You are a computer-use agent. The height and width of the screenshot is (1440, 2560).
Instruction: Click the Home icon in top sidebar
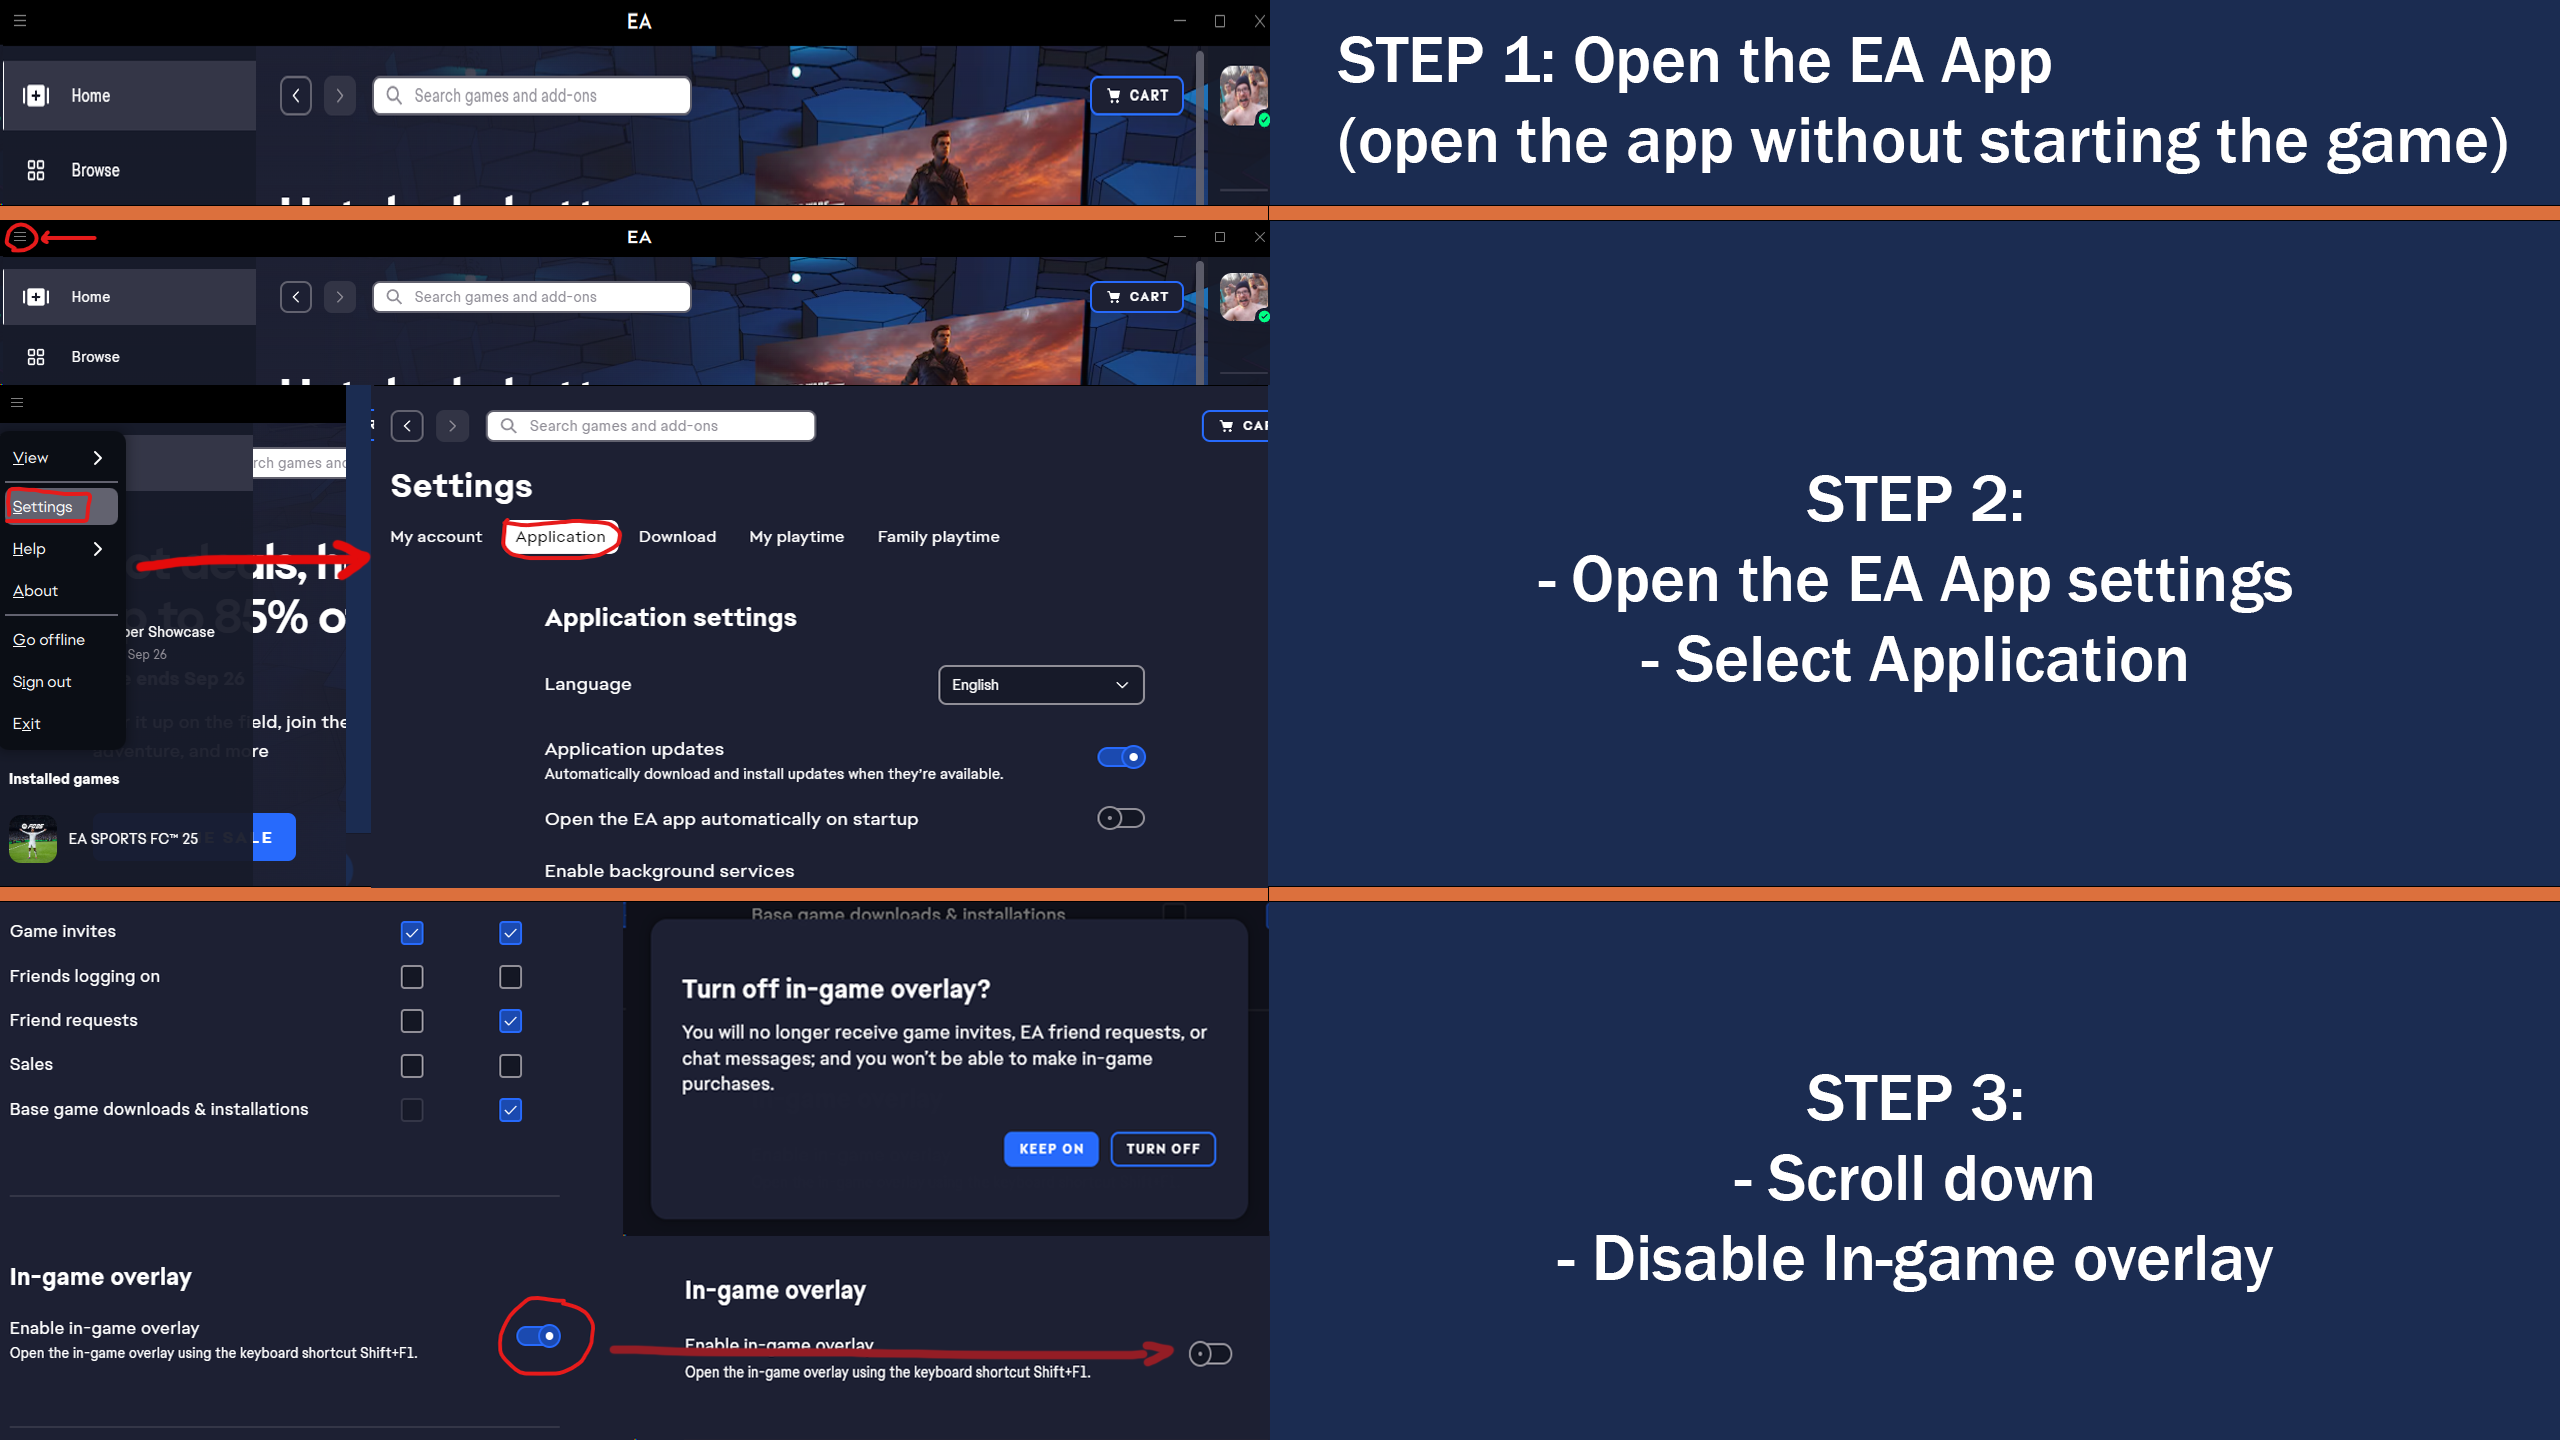click(x=36, y=96)
